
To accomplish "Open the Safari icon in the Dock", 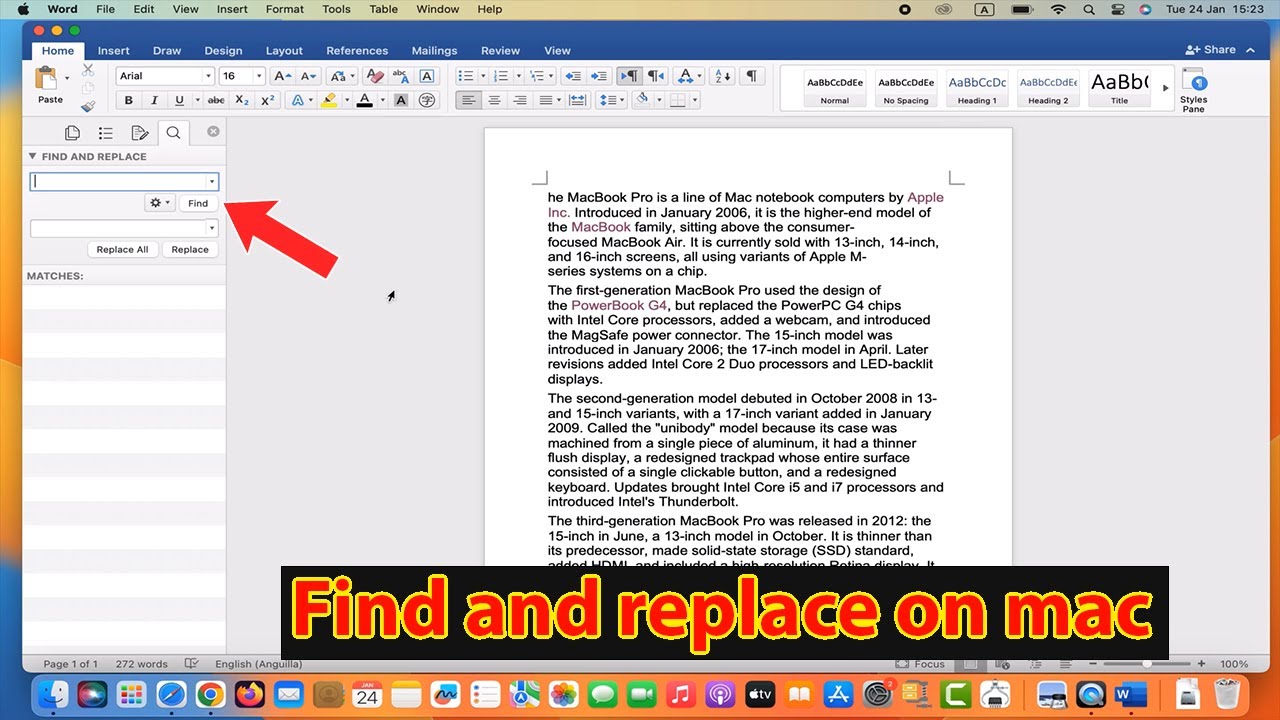I will (x=171, y=693).
